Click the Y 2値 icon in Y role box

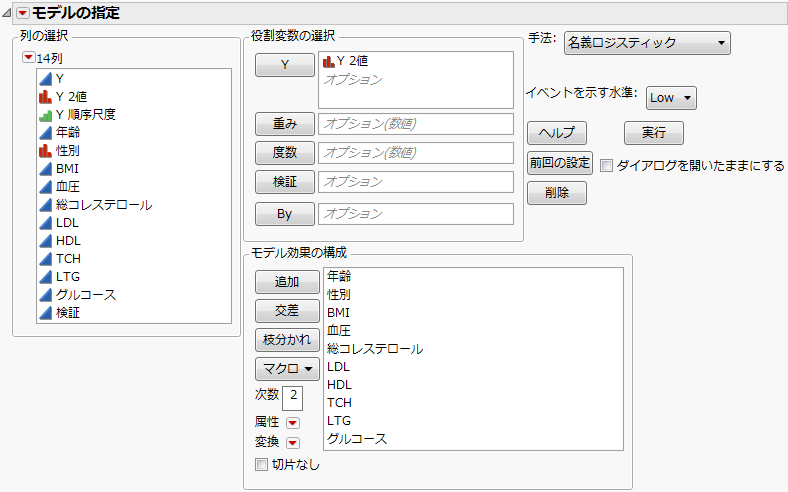(x=325, y=62)
